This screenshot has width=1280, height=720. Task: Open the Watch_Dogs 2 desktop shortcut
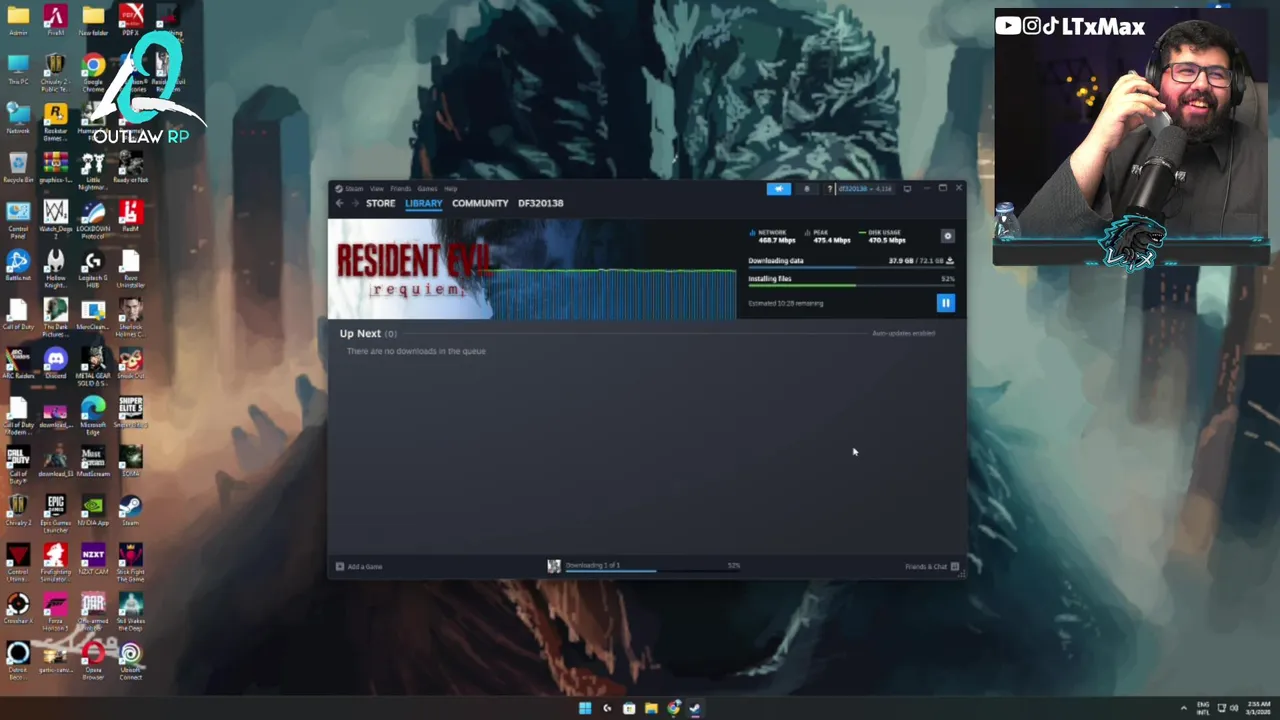[x=55, y=220]
